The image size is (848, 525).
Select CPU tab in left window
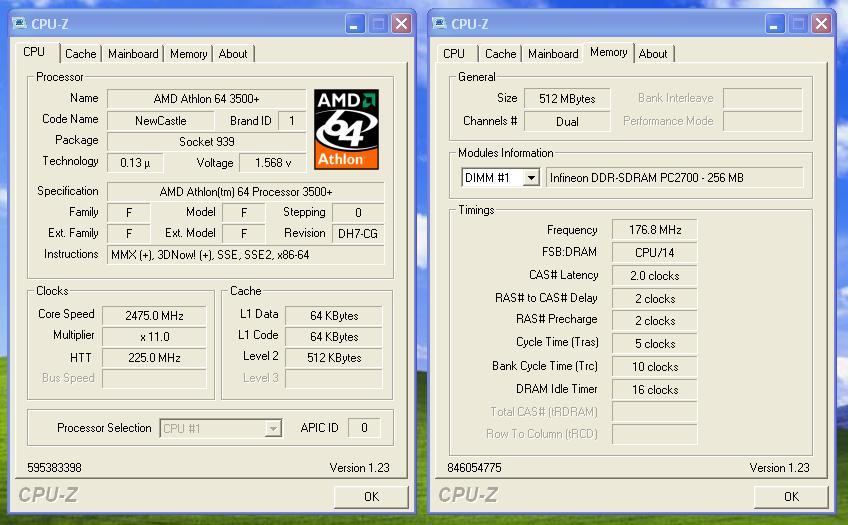(35, 52)
